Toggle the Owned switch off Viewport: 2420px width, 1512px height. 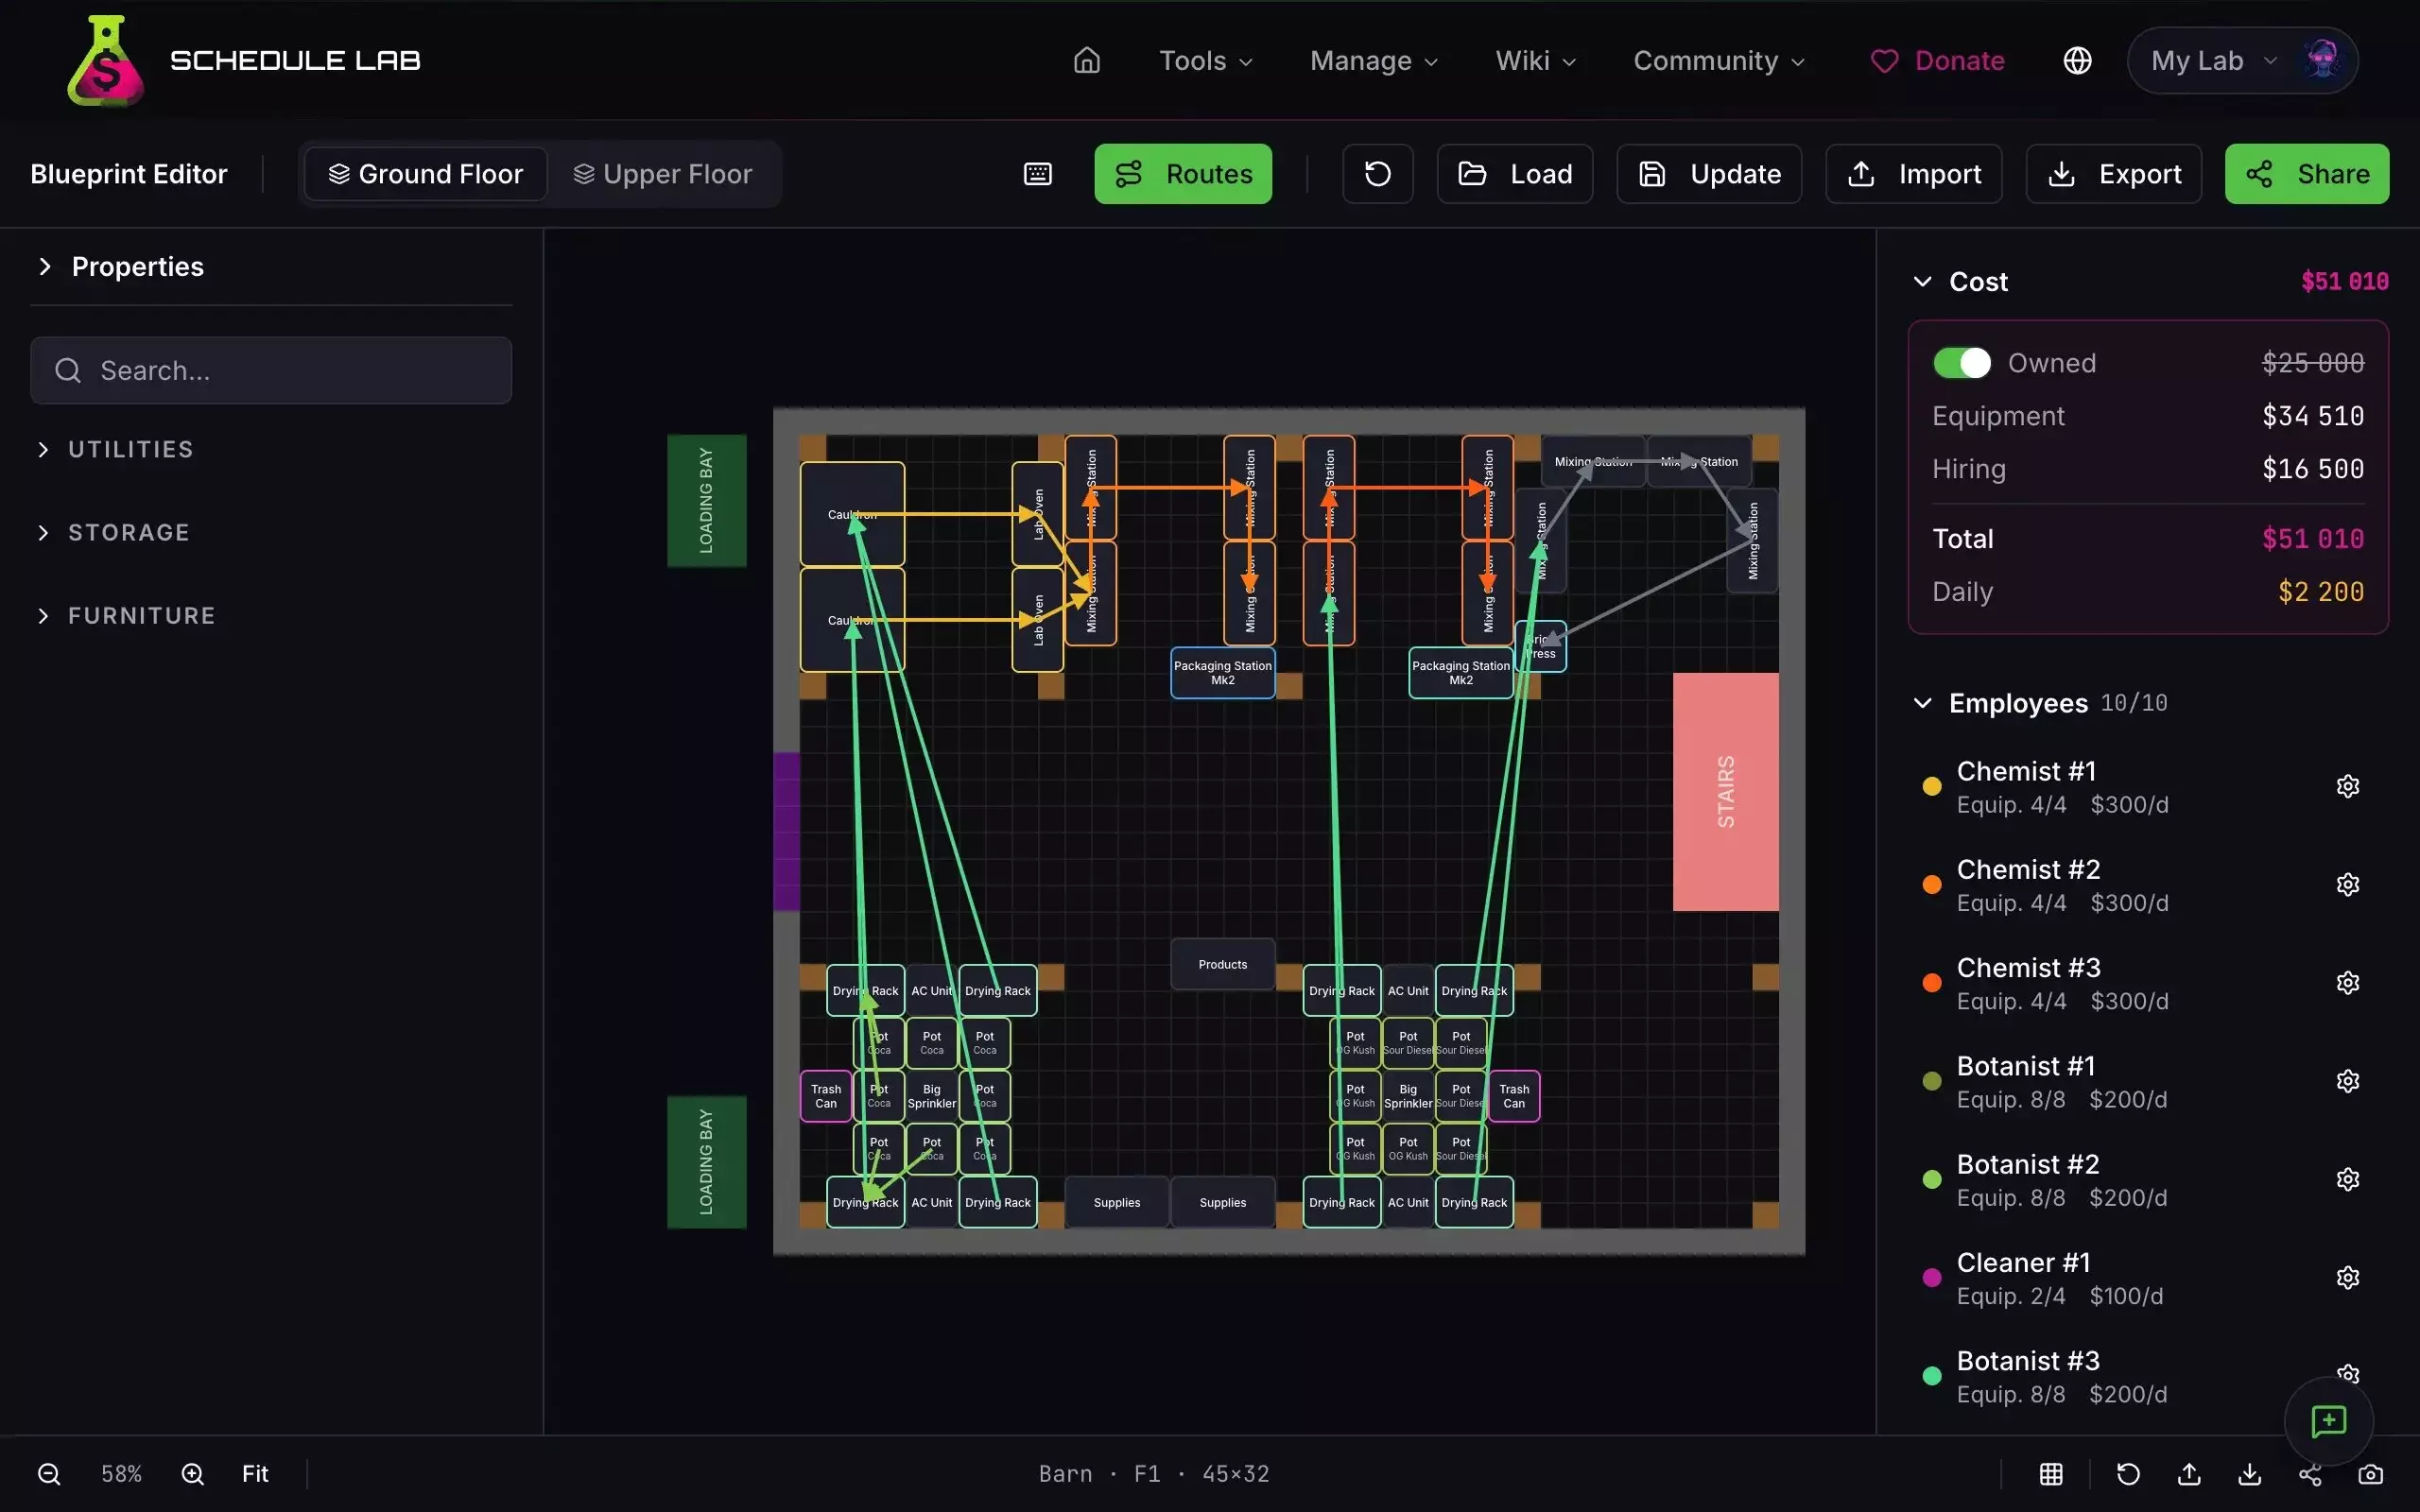[x=1961, y=363]
